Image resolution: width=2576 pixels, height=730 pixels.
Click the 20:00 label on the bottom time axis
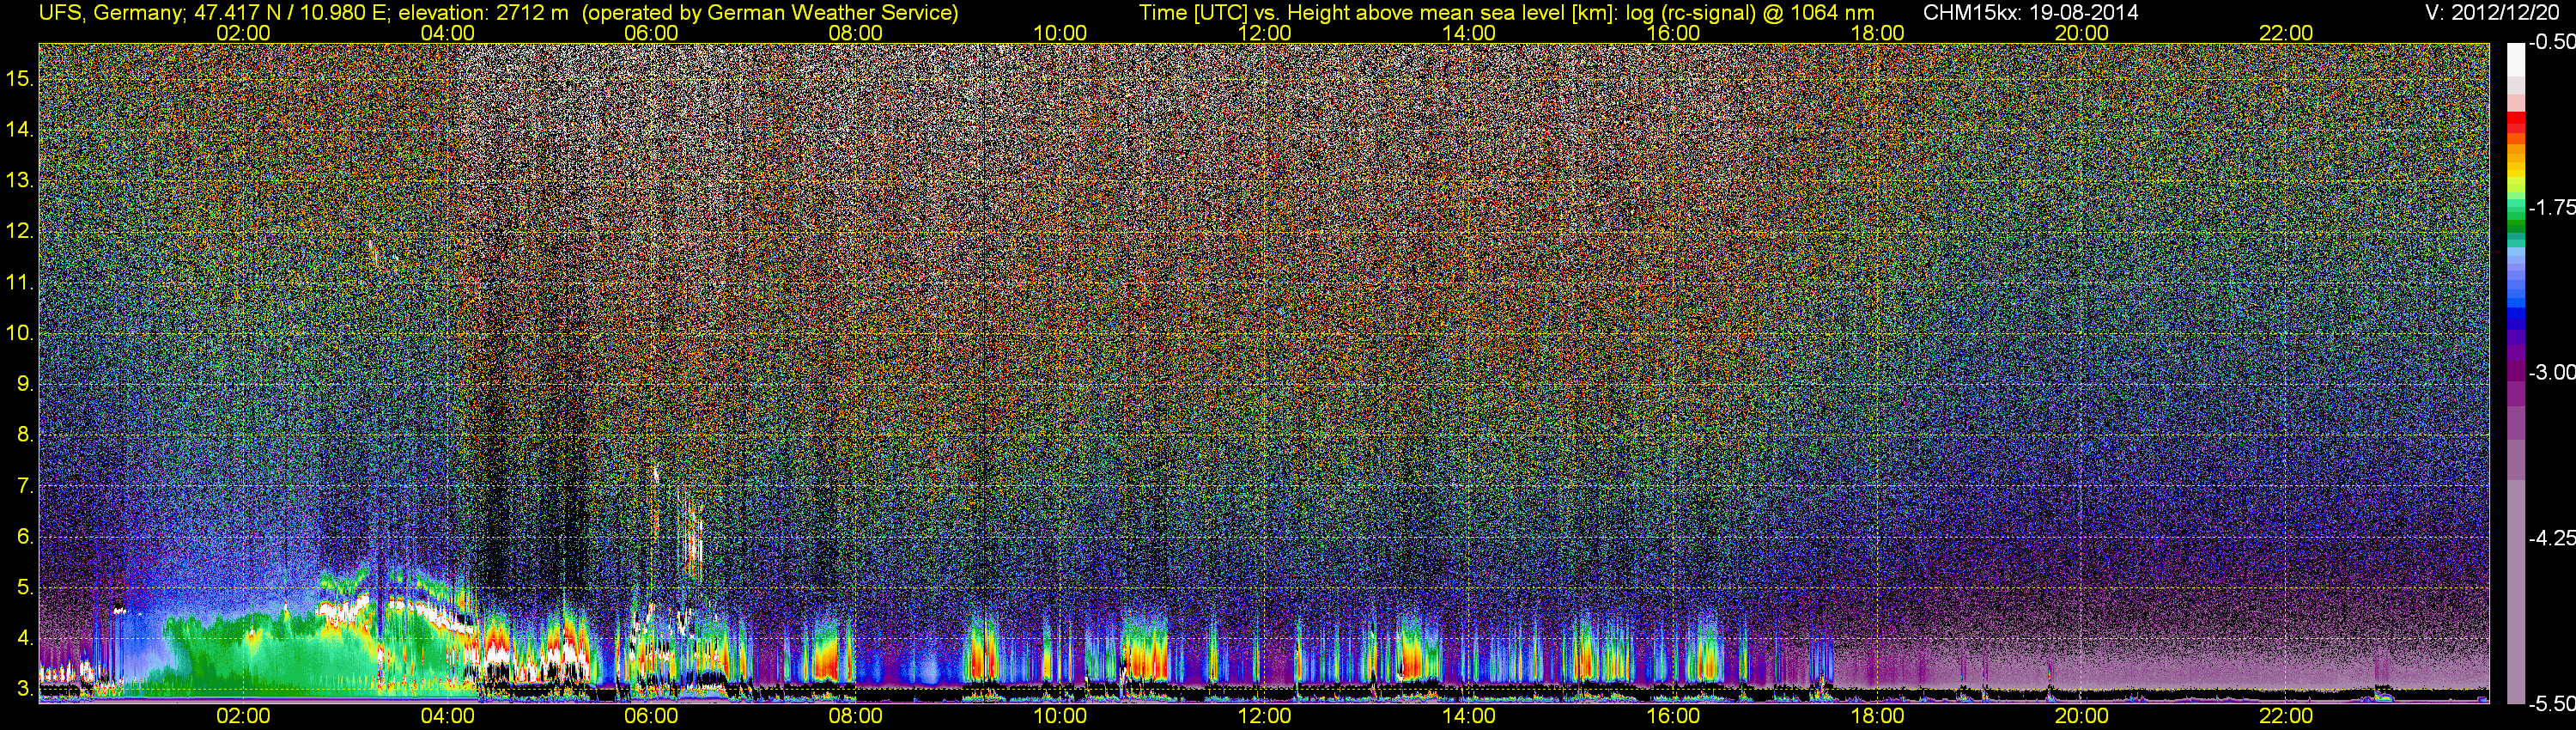click(2082, 716)
